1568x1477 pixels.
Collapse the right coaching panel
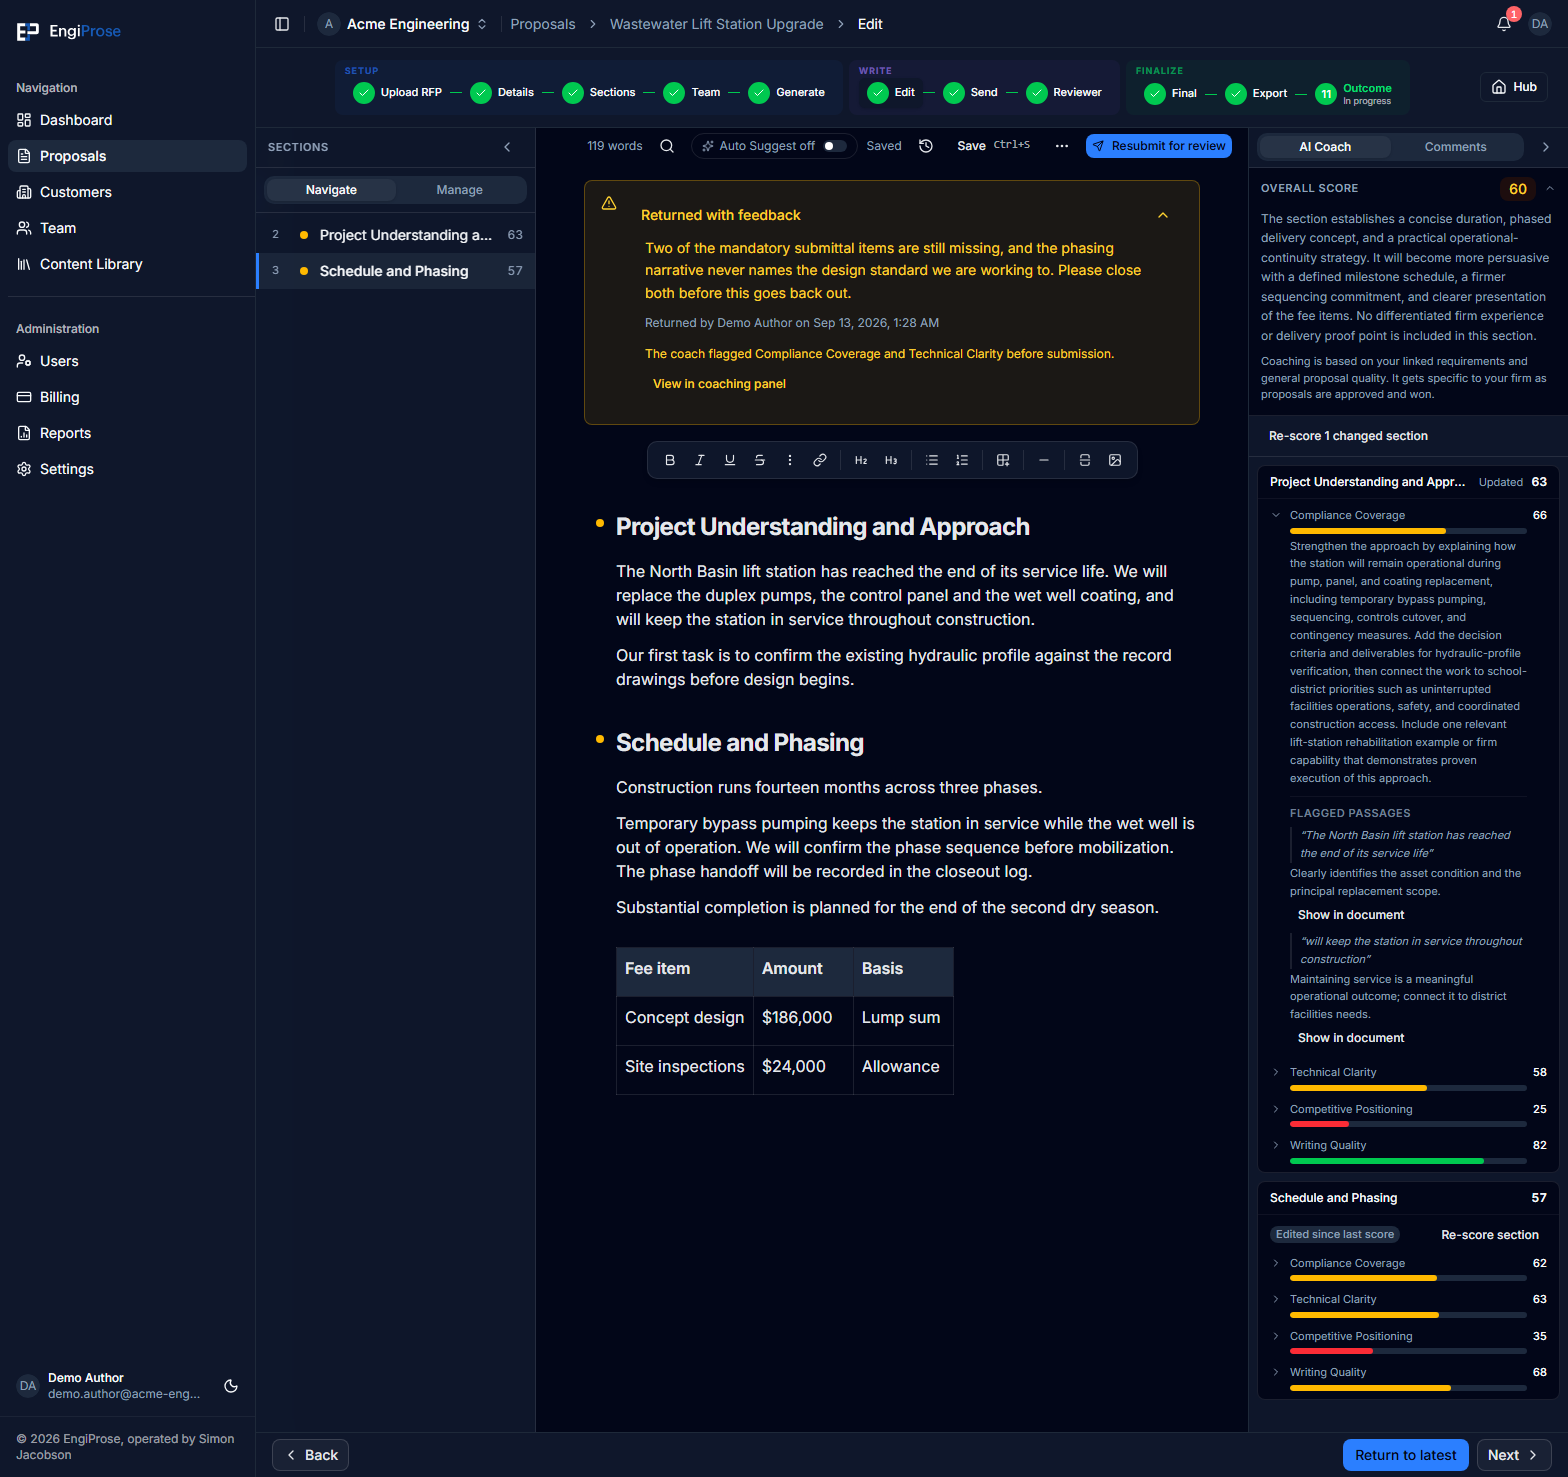pyautogui.click(x=1546, y=147)
